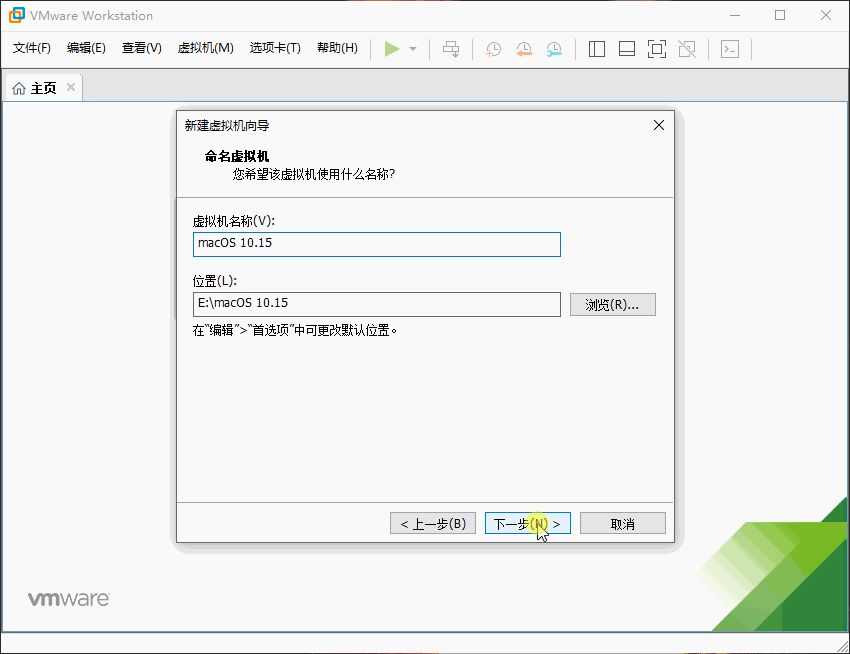Open the power options dropdown arrow
Viewport: 850px width, 654px height.
pyautogui.click(x=412, y=48)
